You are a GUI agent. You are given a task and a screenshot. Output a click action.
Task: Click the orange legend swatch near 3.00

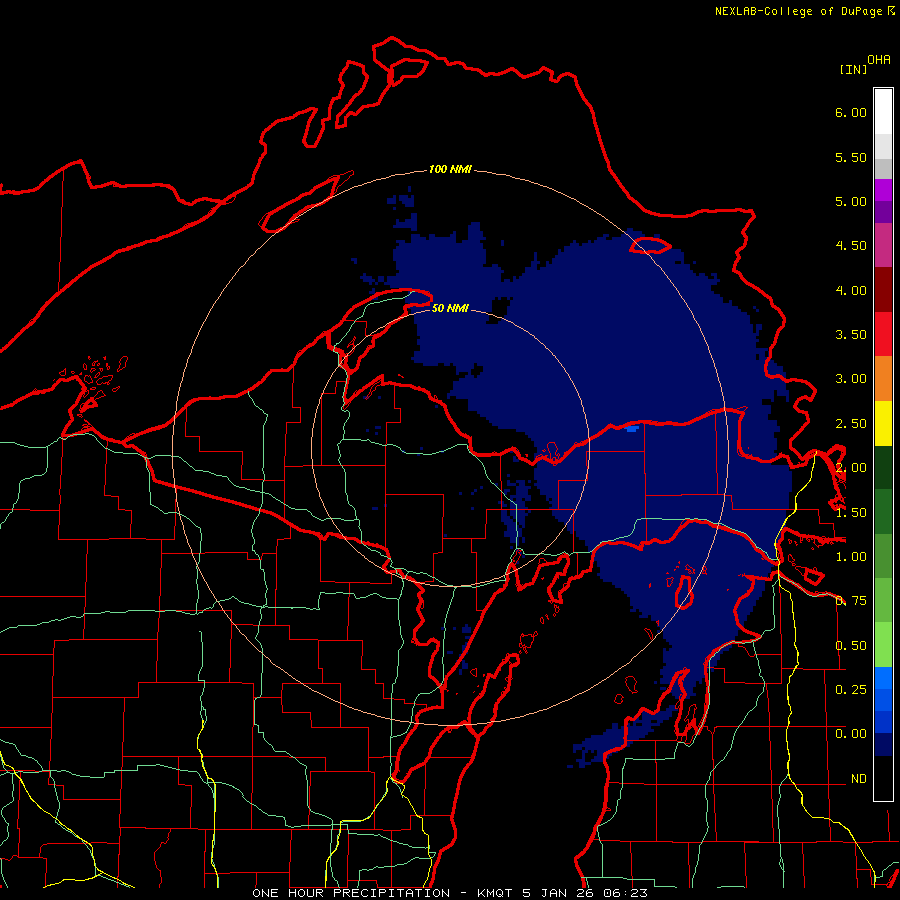click(x=883, y=378)
